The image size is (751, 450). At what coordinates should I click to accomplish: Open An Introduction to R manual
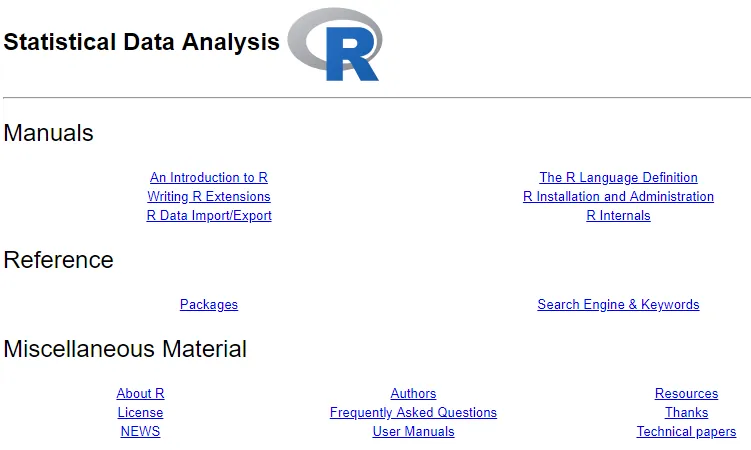tap(209, 178)
